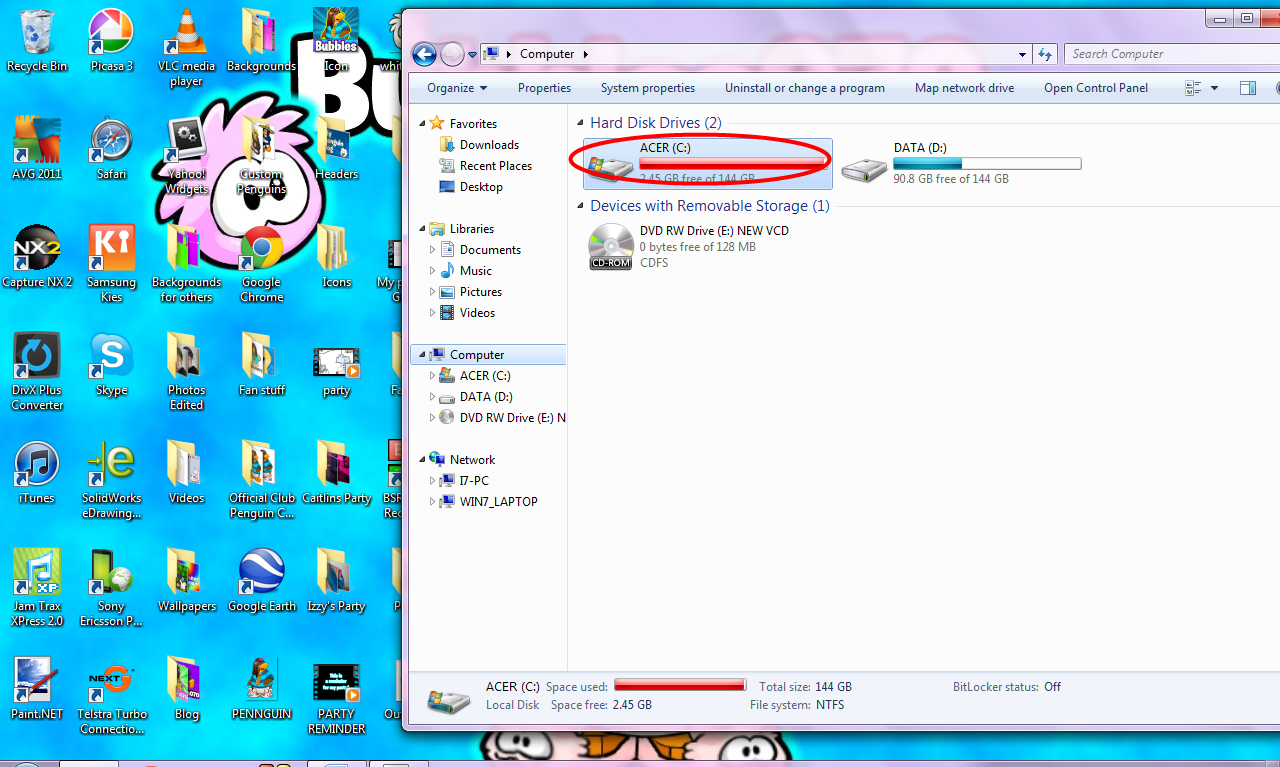Click the Search Computer field
Screen dimensions: 1280x767
(1170, 54)
